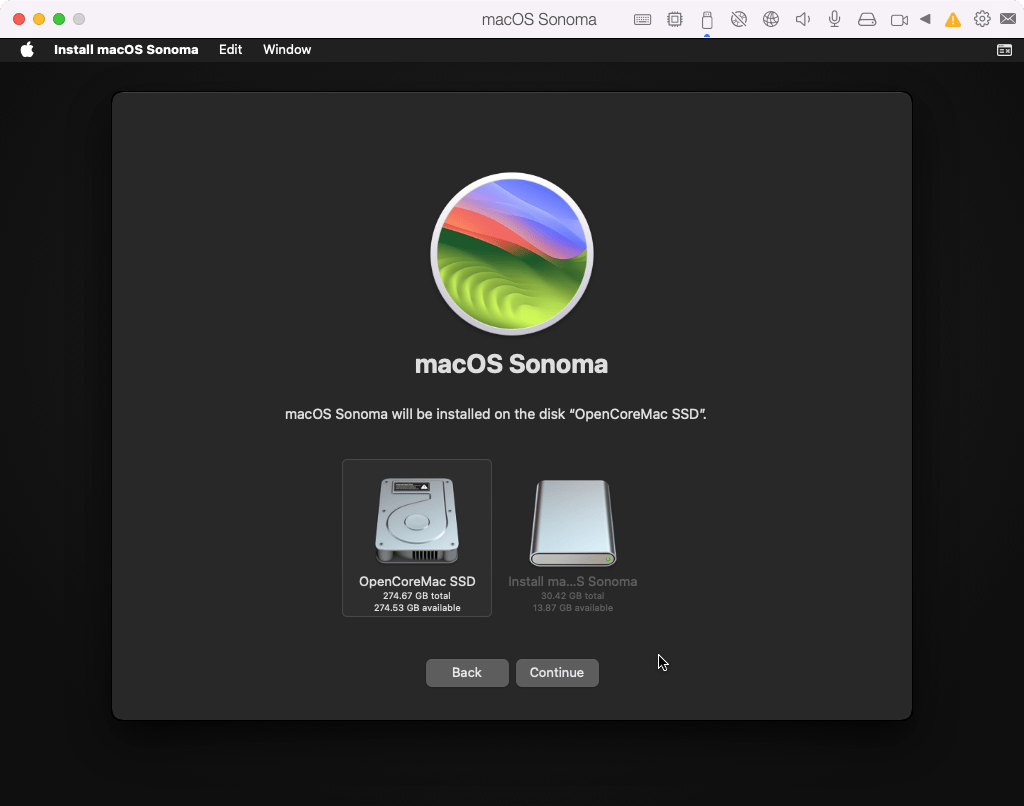Click the globe network icon

click(x=770, y=19)
